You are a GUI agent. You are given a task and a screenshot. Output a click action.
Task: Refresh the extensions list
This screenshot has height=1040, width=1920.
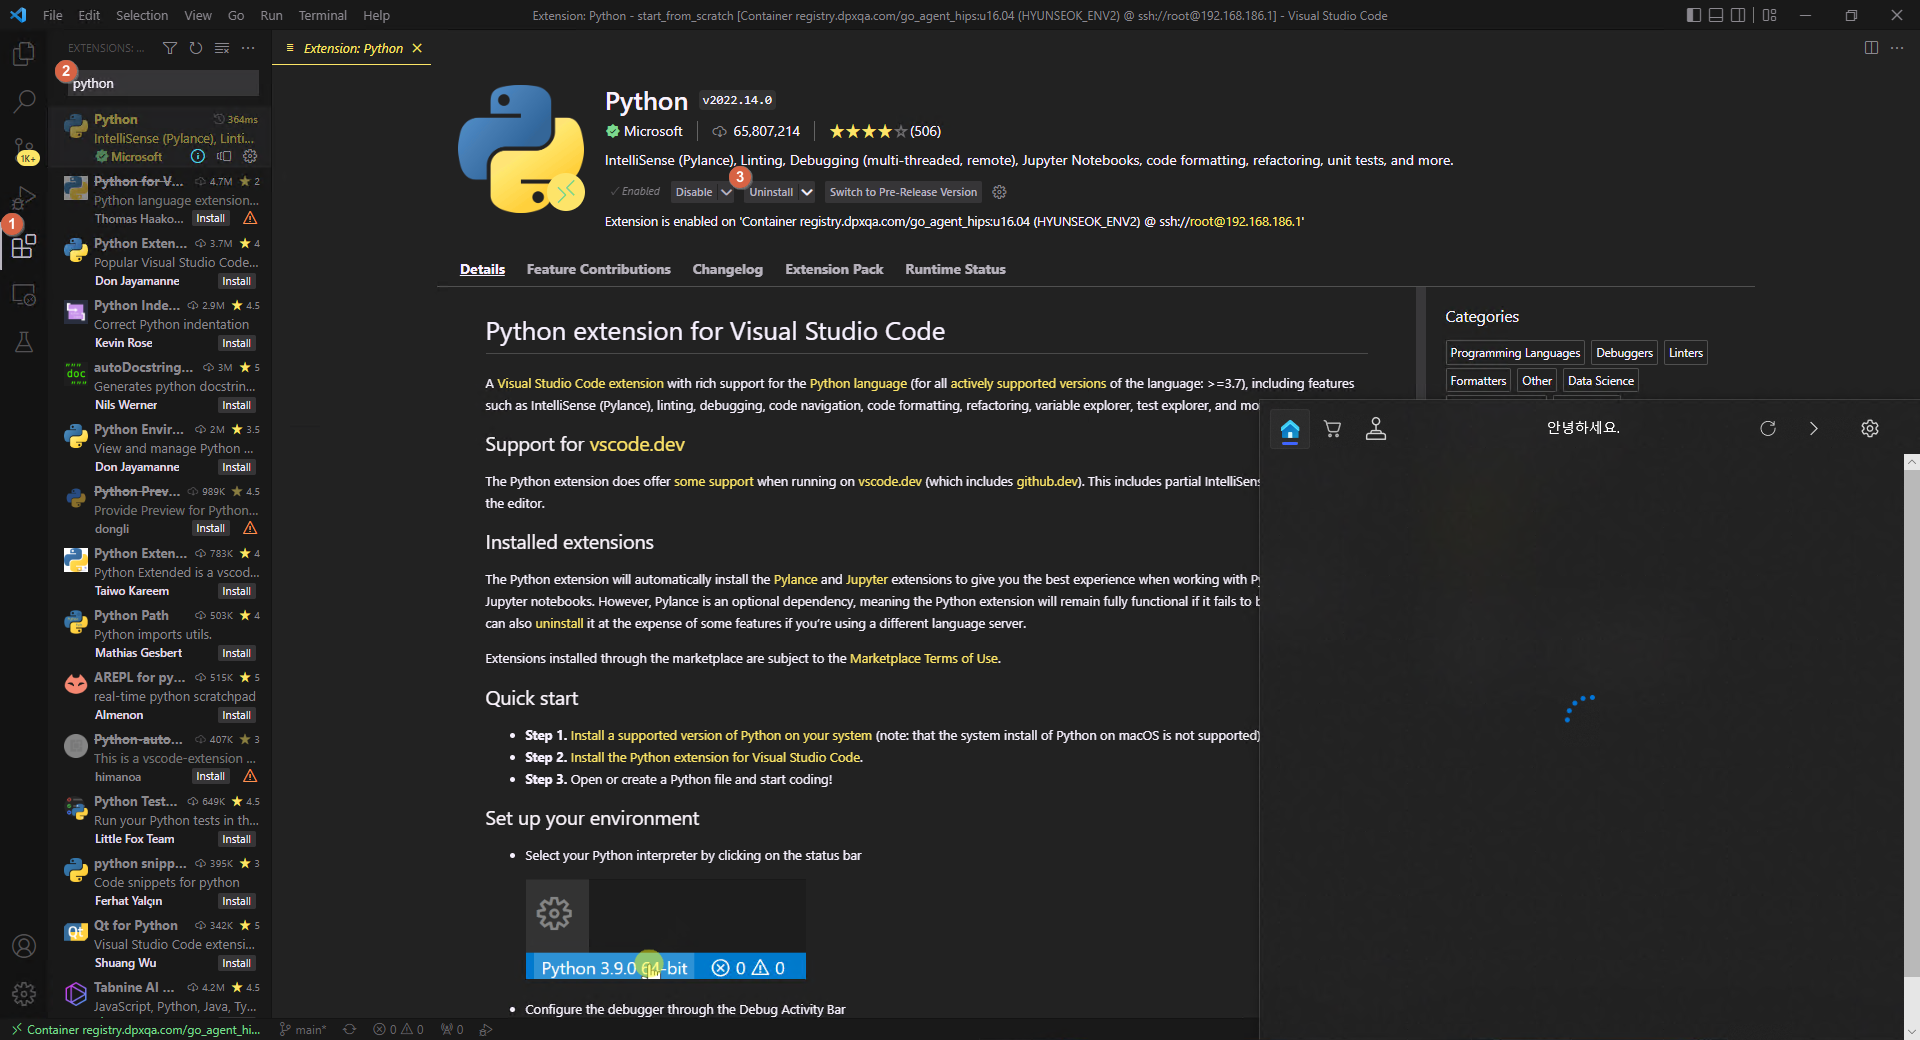(x=196, y=48)
